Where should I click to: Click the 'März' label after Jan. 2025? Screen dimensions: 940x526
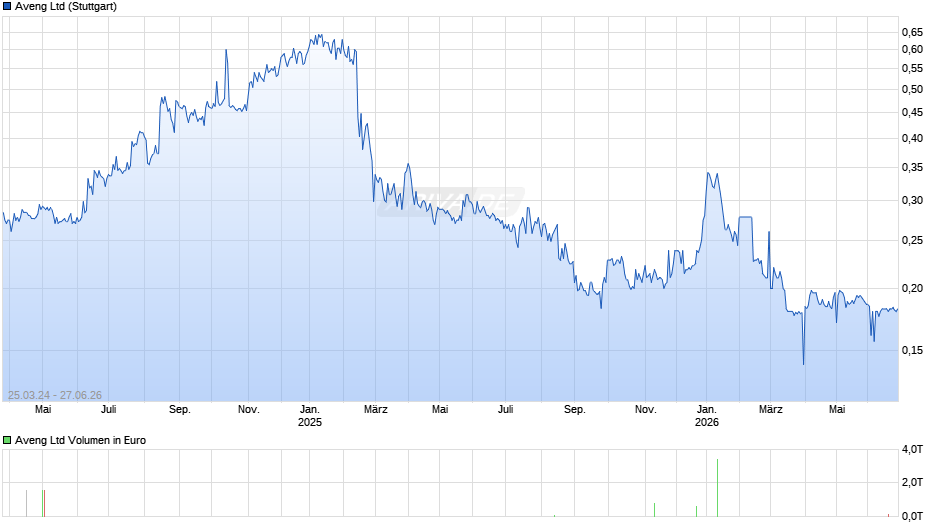click(376, 410)
